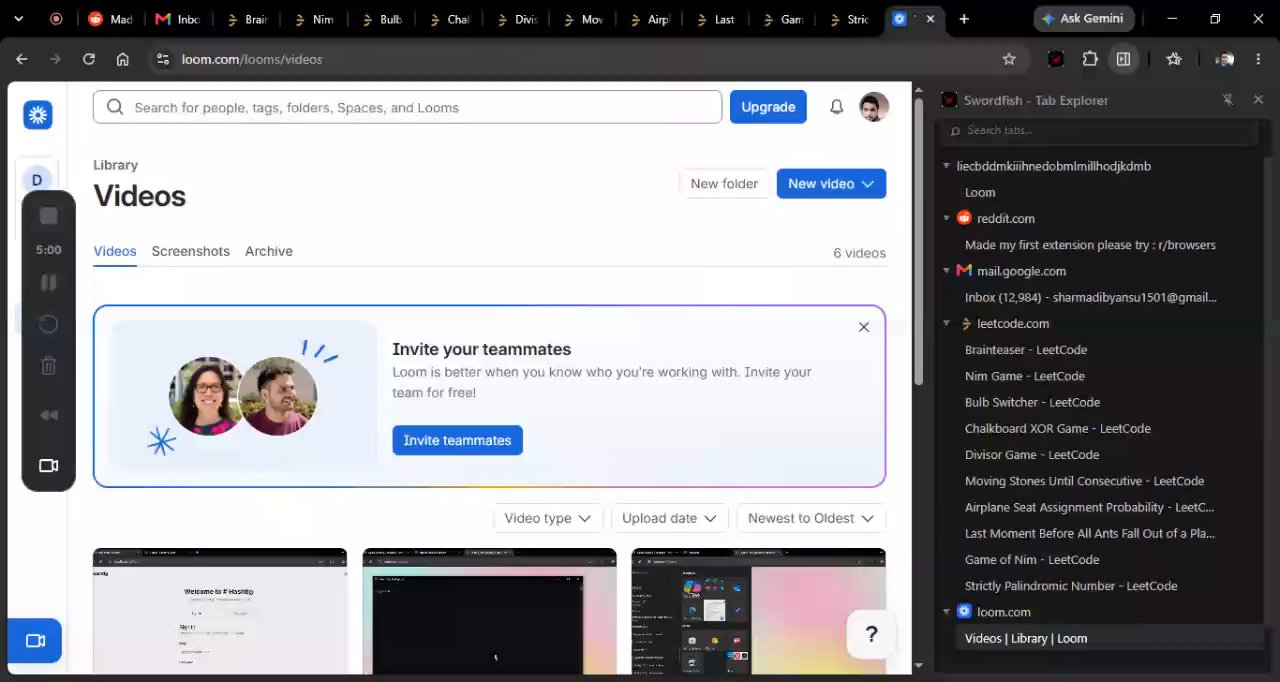Click the Library breadcrumb text

(x=115, y=165)
